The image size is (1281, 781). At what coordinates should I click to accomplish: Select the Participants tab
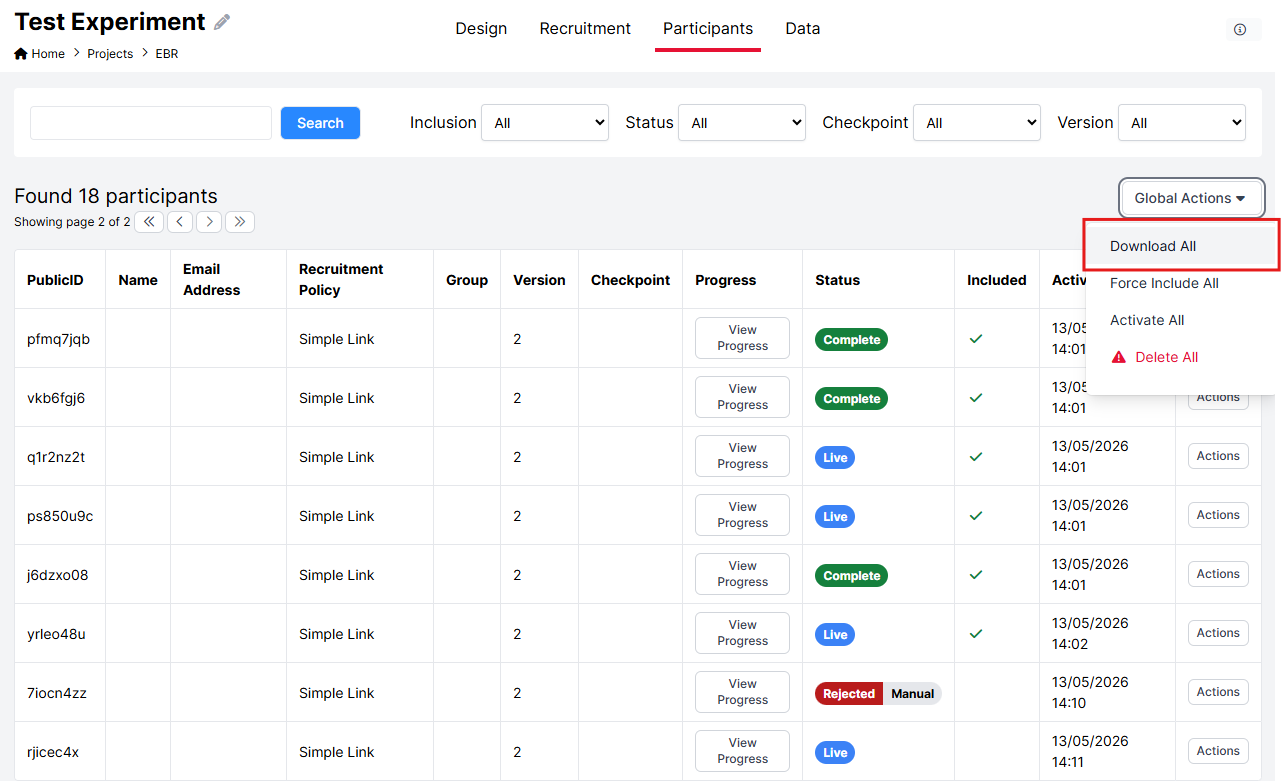pyautogui.click(x=708, y=29)
